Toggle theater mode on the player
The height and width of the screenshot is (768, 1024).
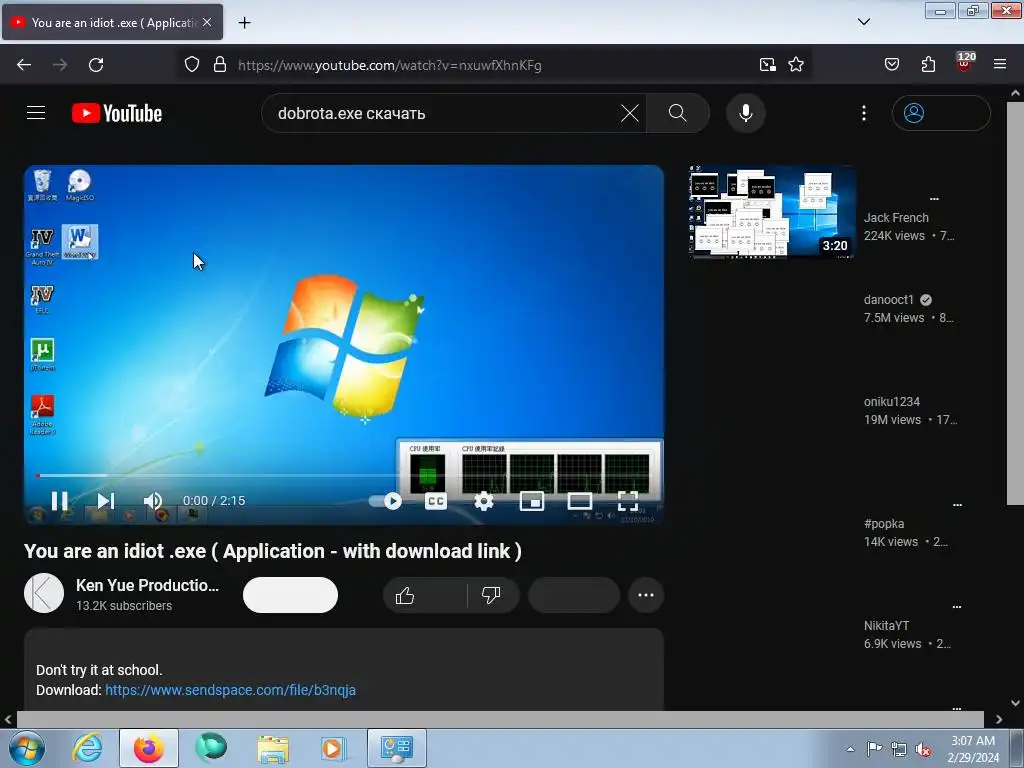580,501
